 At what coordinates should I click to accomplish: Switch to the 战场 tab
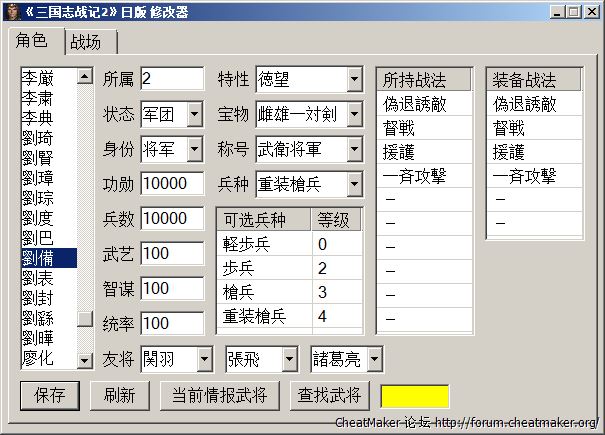pyautogui.click(x=90, y=43)
